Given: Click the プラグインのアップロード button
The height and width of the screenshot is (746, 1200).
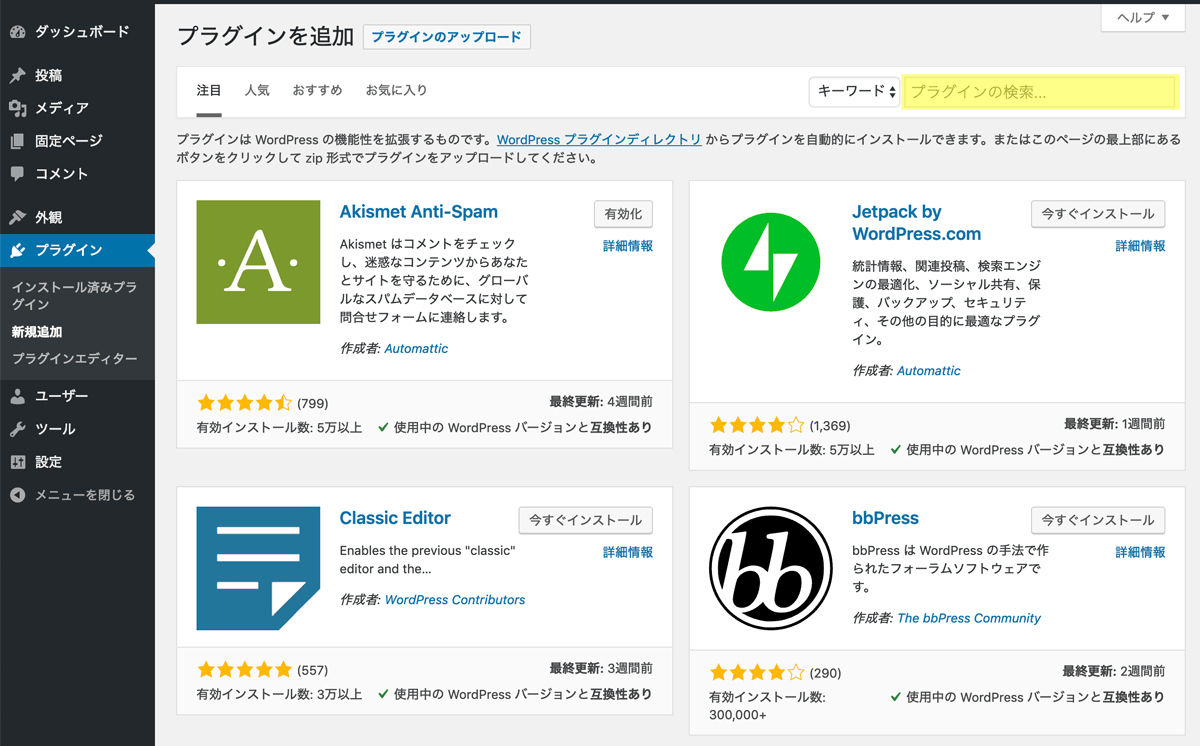Looking at the screenshot, I should [x=447, y=37].
